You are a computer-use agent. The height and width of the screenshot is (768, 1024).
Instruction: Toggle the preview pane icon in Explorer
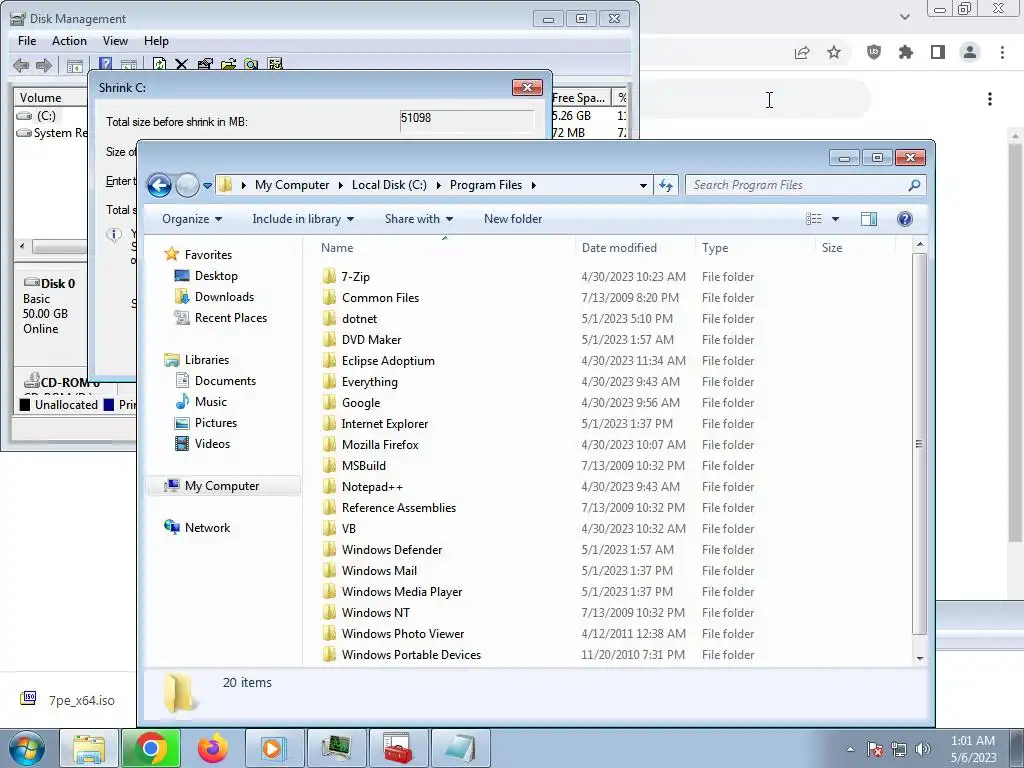click(869, 219)
